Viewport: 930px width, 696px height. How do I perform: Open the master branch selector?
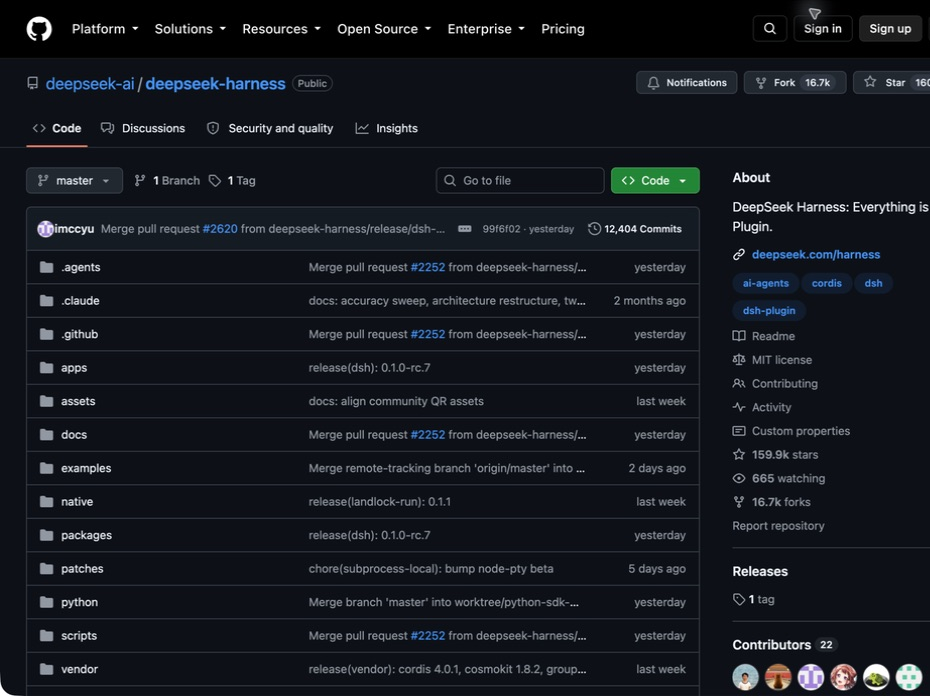[x=74, y=180]
